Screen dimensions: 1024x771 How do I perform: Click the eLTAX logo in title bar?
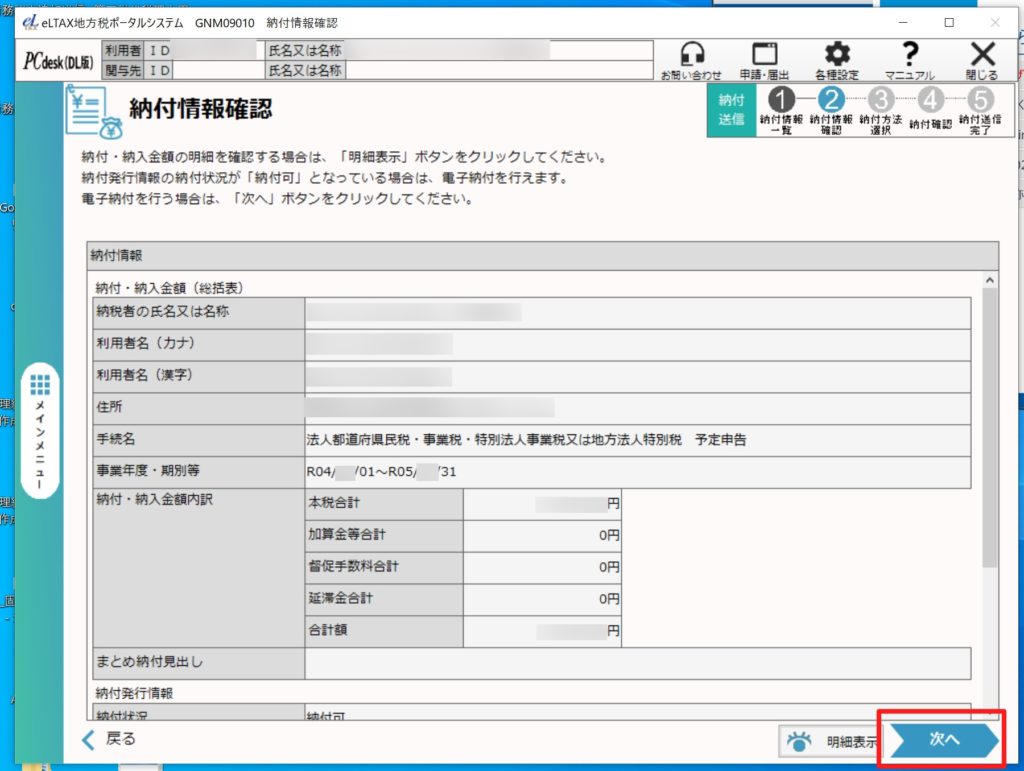point(28,22)
